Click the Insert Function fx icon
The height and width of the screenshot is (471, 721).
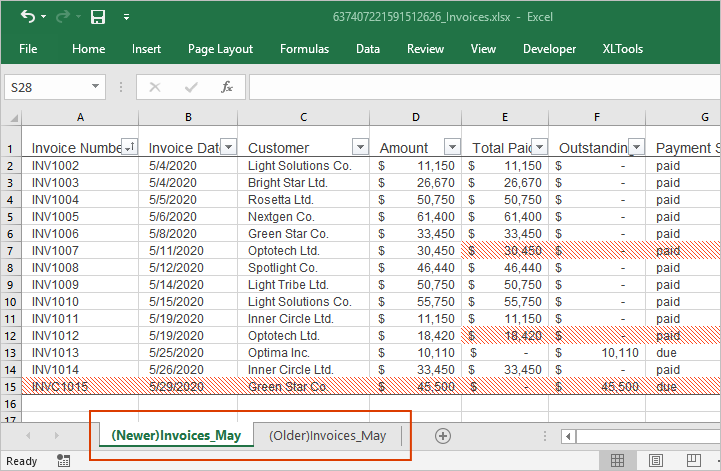coord(227,87)
